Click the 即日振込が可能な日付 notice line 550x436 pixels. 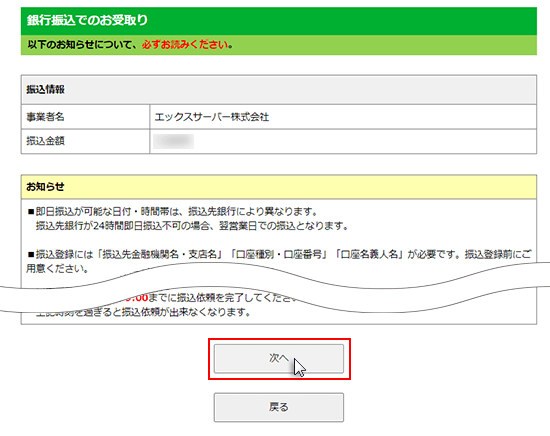click(173, 212)
